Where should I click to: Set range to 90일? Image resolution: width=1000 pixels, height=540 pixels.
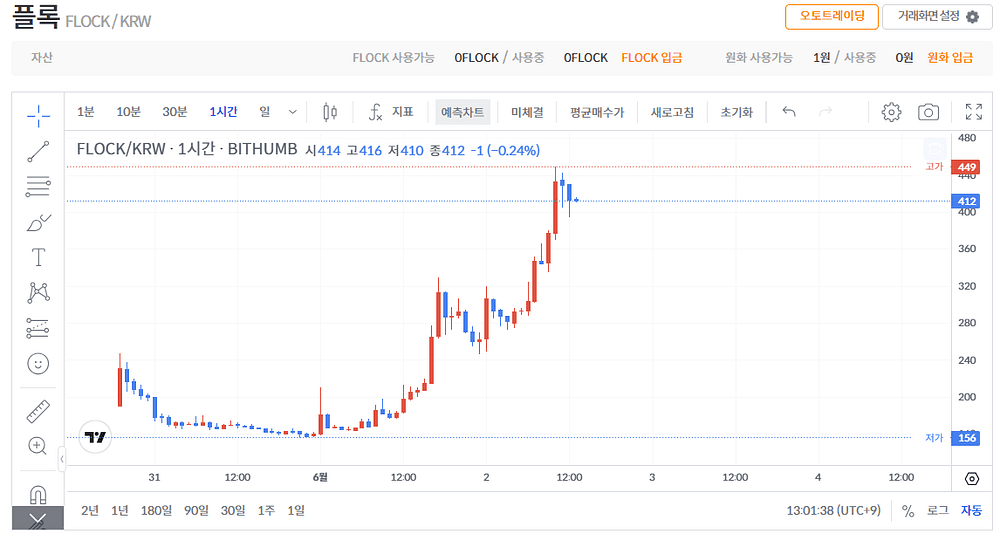click(x=196, y=511)
